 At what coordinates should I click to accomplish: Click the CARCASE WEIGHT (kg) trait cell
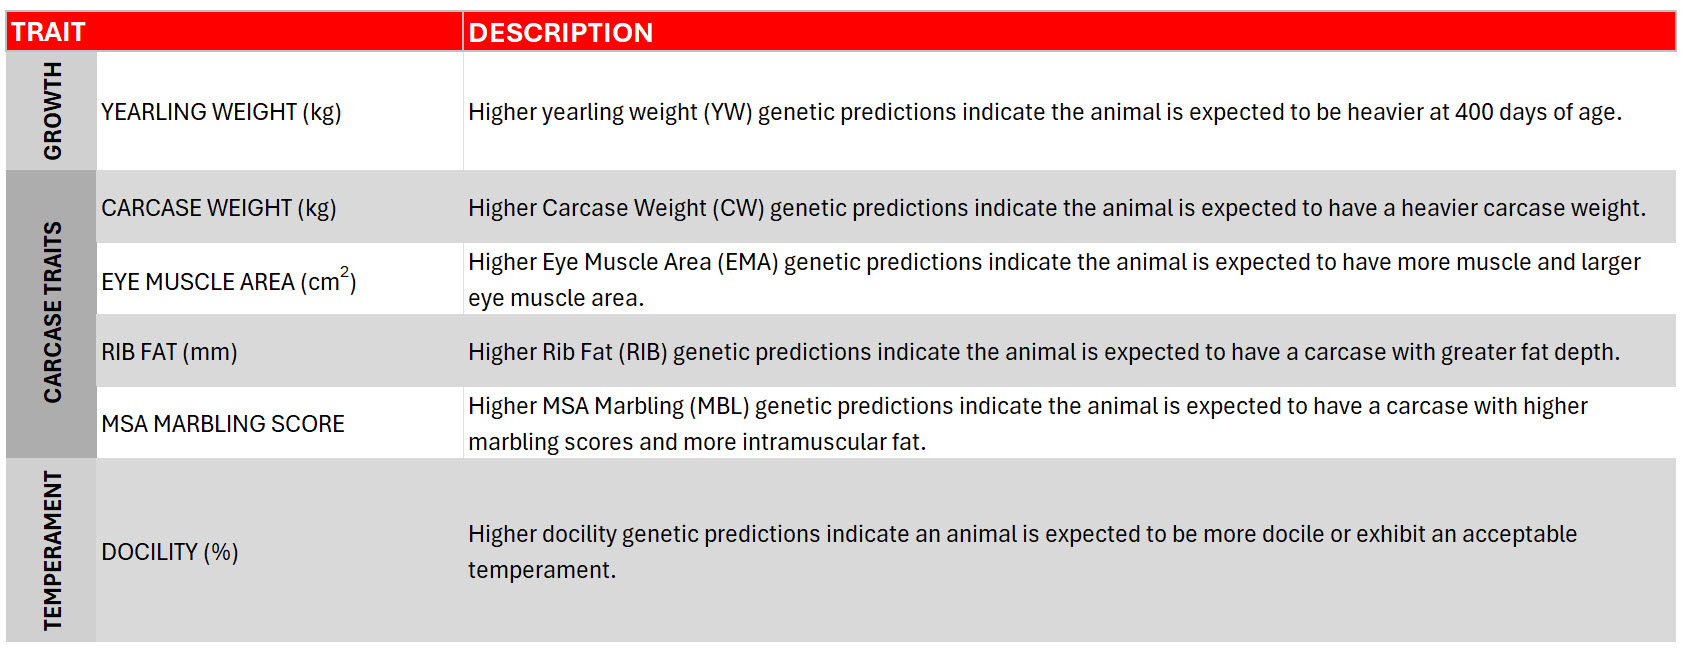tap(218, 208)
